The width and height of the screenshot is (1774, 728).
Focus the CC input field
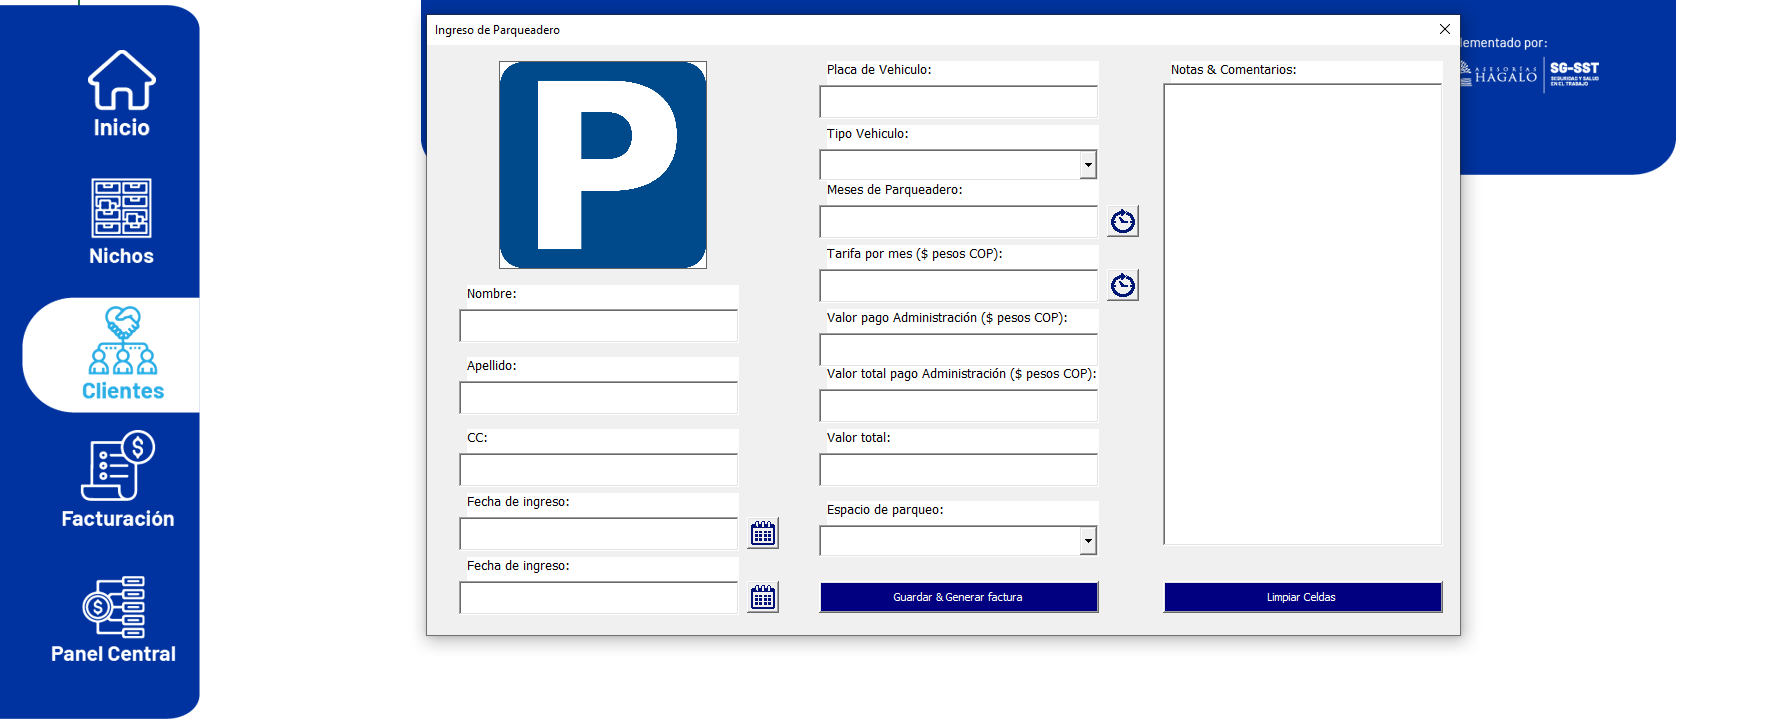599,470
